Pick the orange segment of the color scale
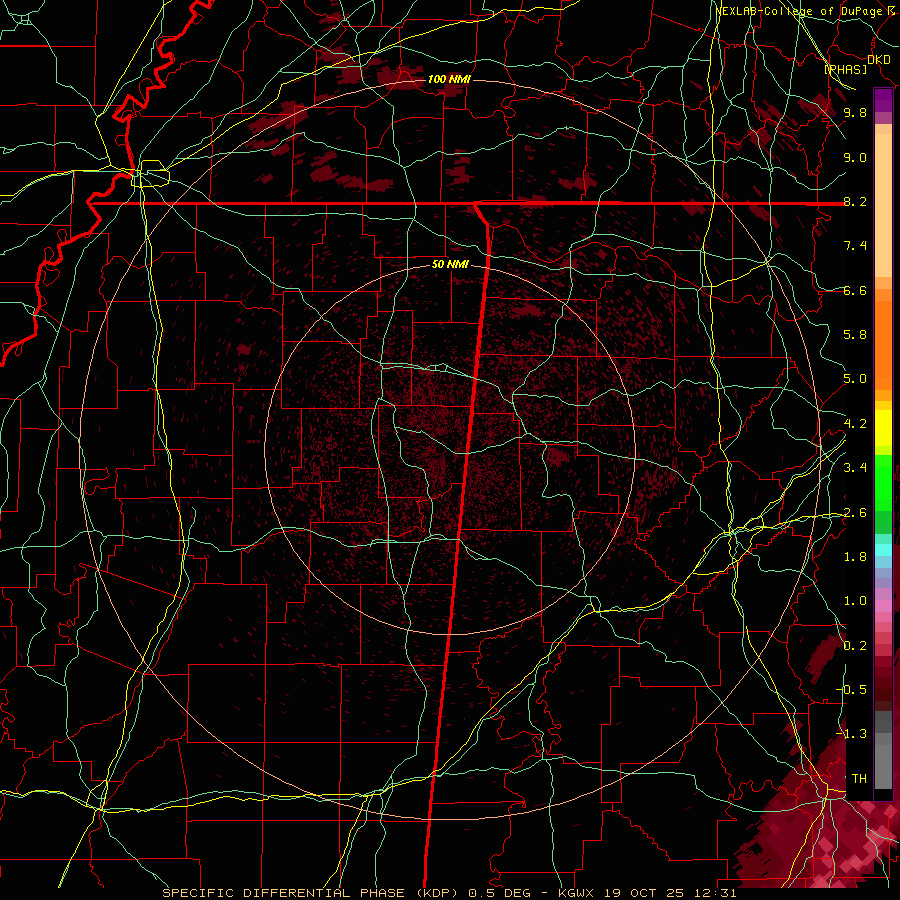The image size is (900, 900). (883, 344)
